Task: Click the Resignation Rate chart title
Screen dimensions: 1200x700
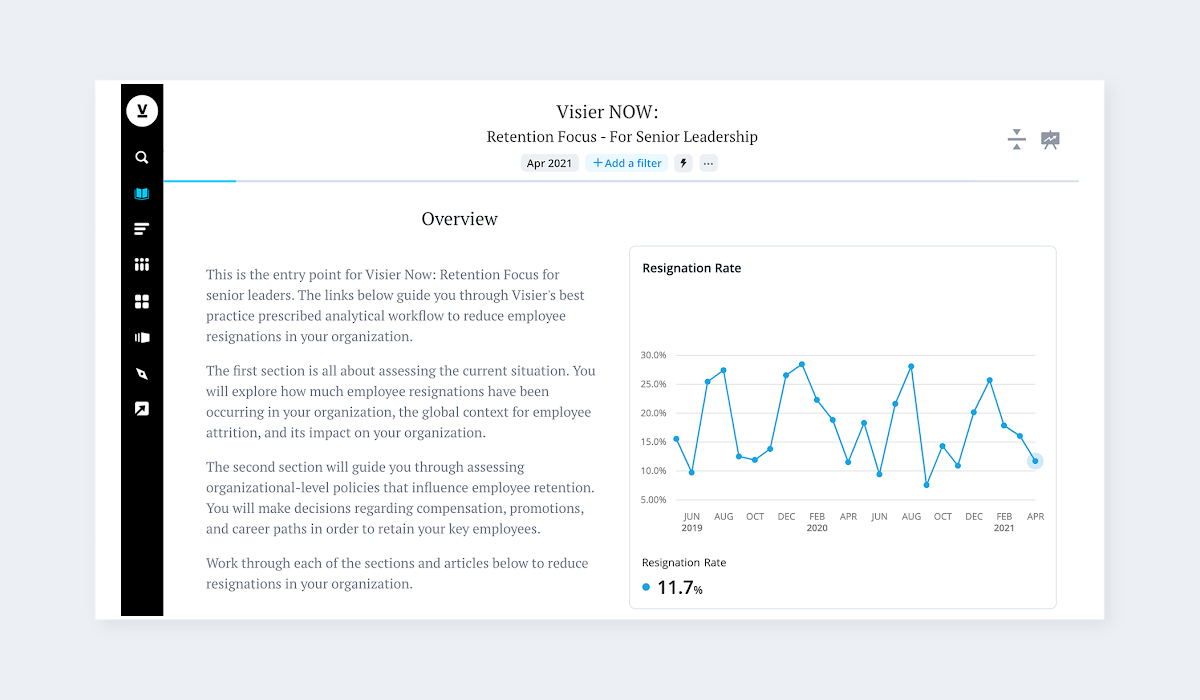Action: click(692, 268)
